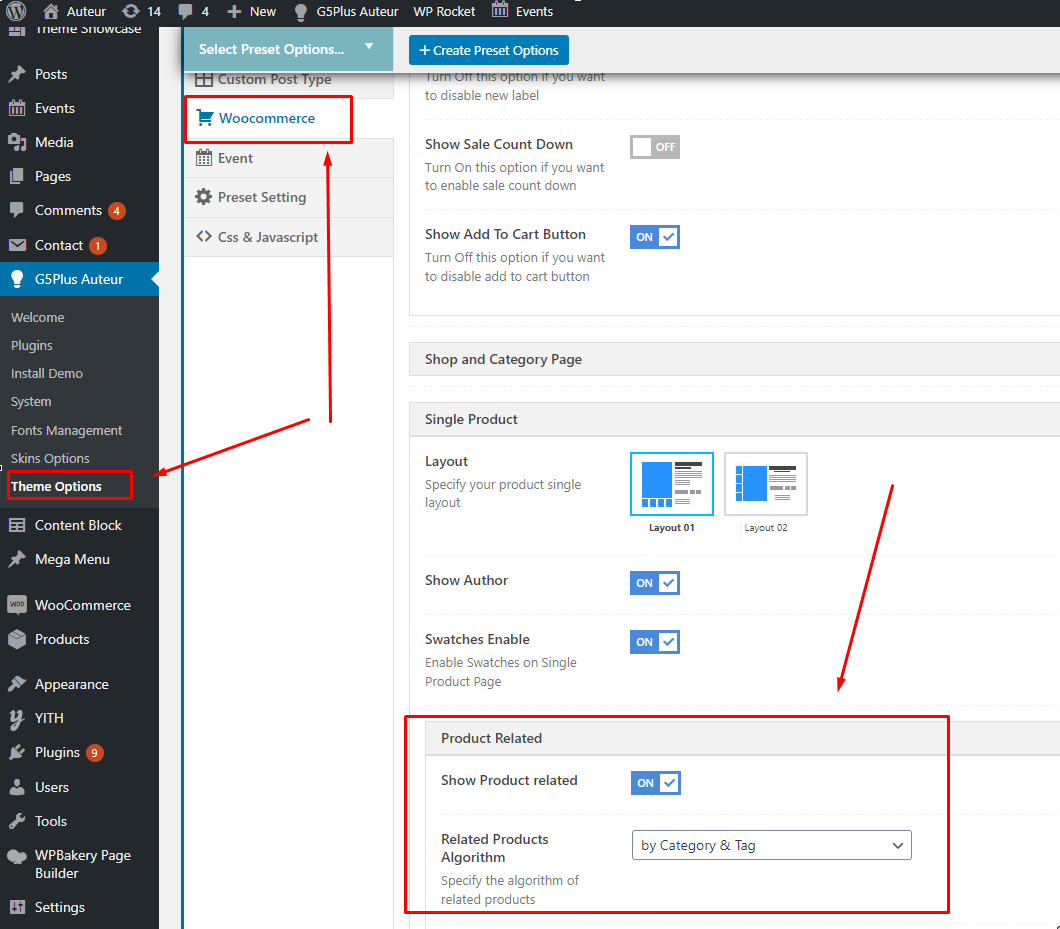Click the Preset Setting gear icon
1060x929 pixels.
203,197
